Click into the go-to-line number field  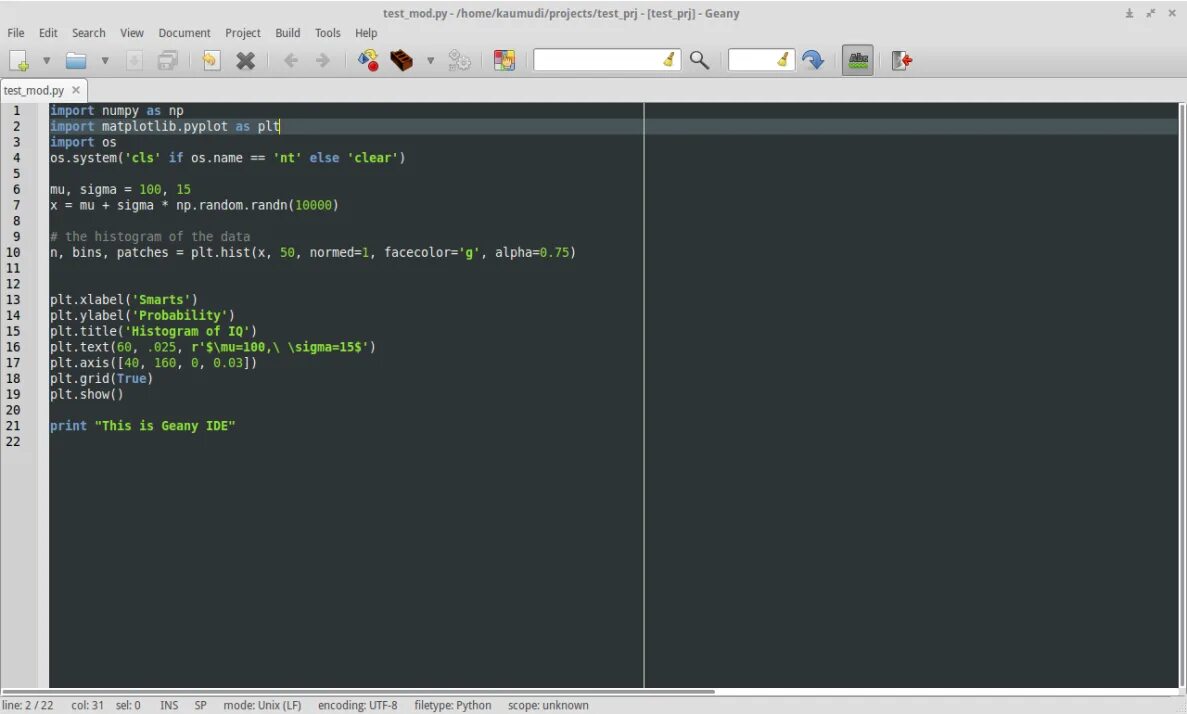(751, 60)
